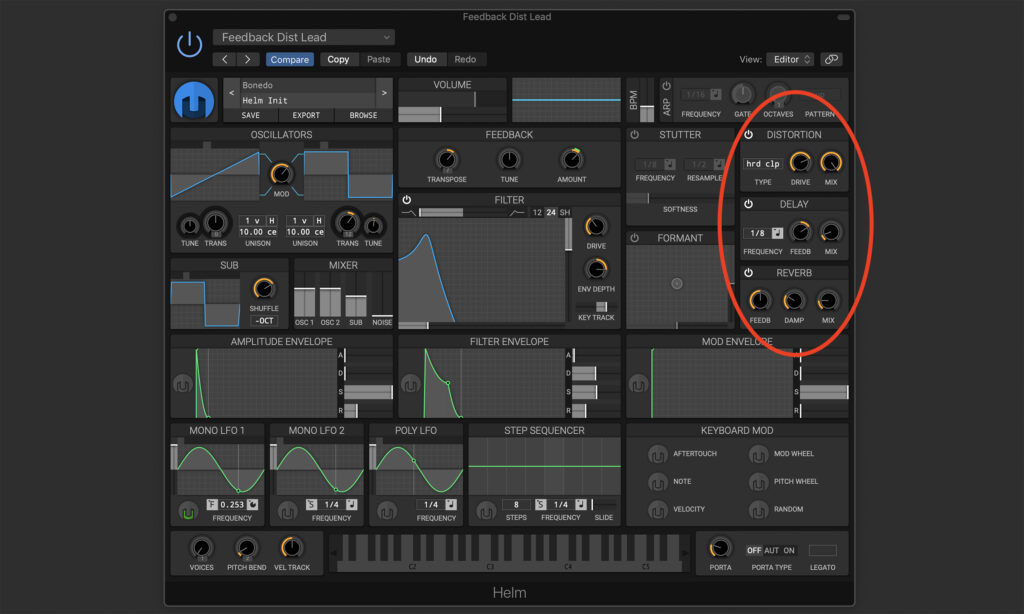
Task: Click the reverb FEEDB knob
Action: (x=760, y=301)
